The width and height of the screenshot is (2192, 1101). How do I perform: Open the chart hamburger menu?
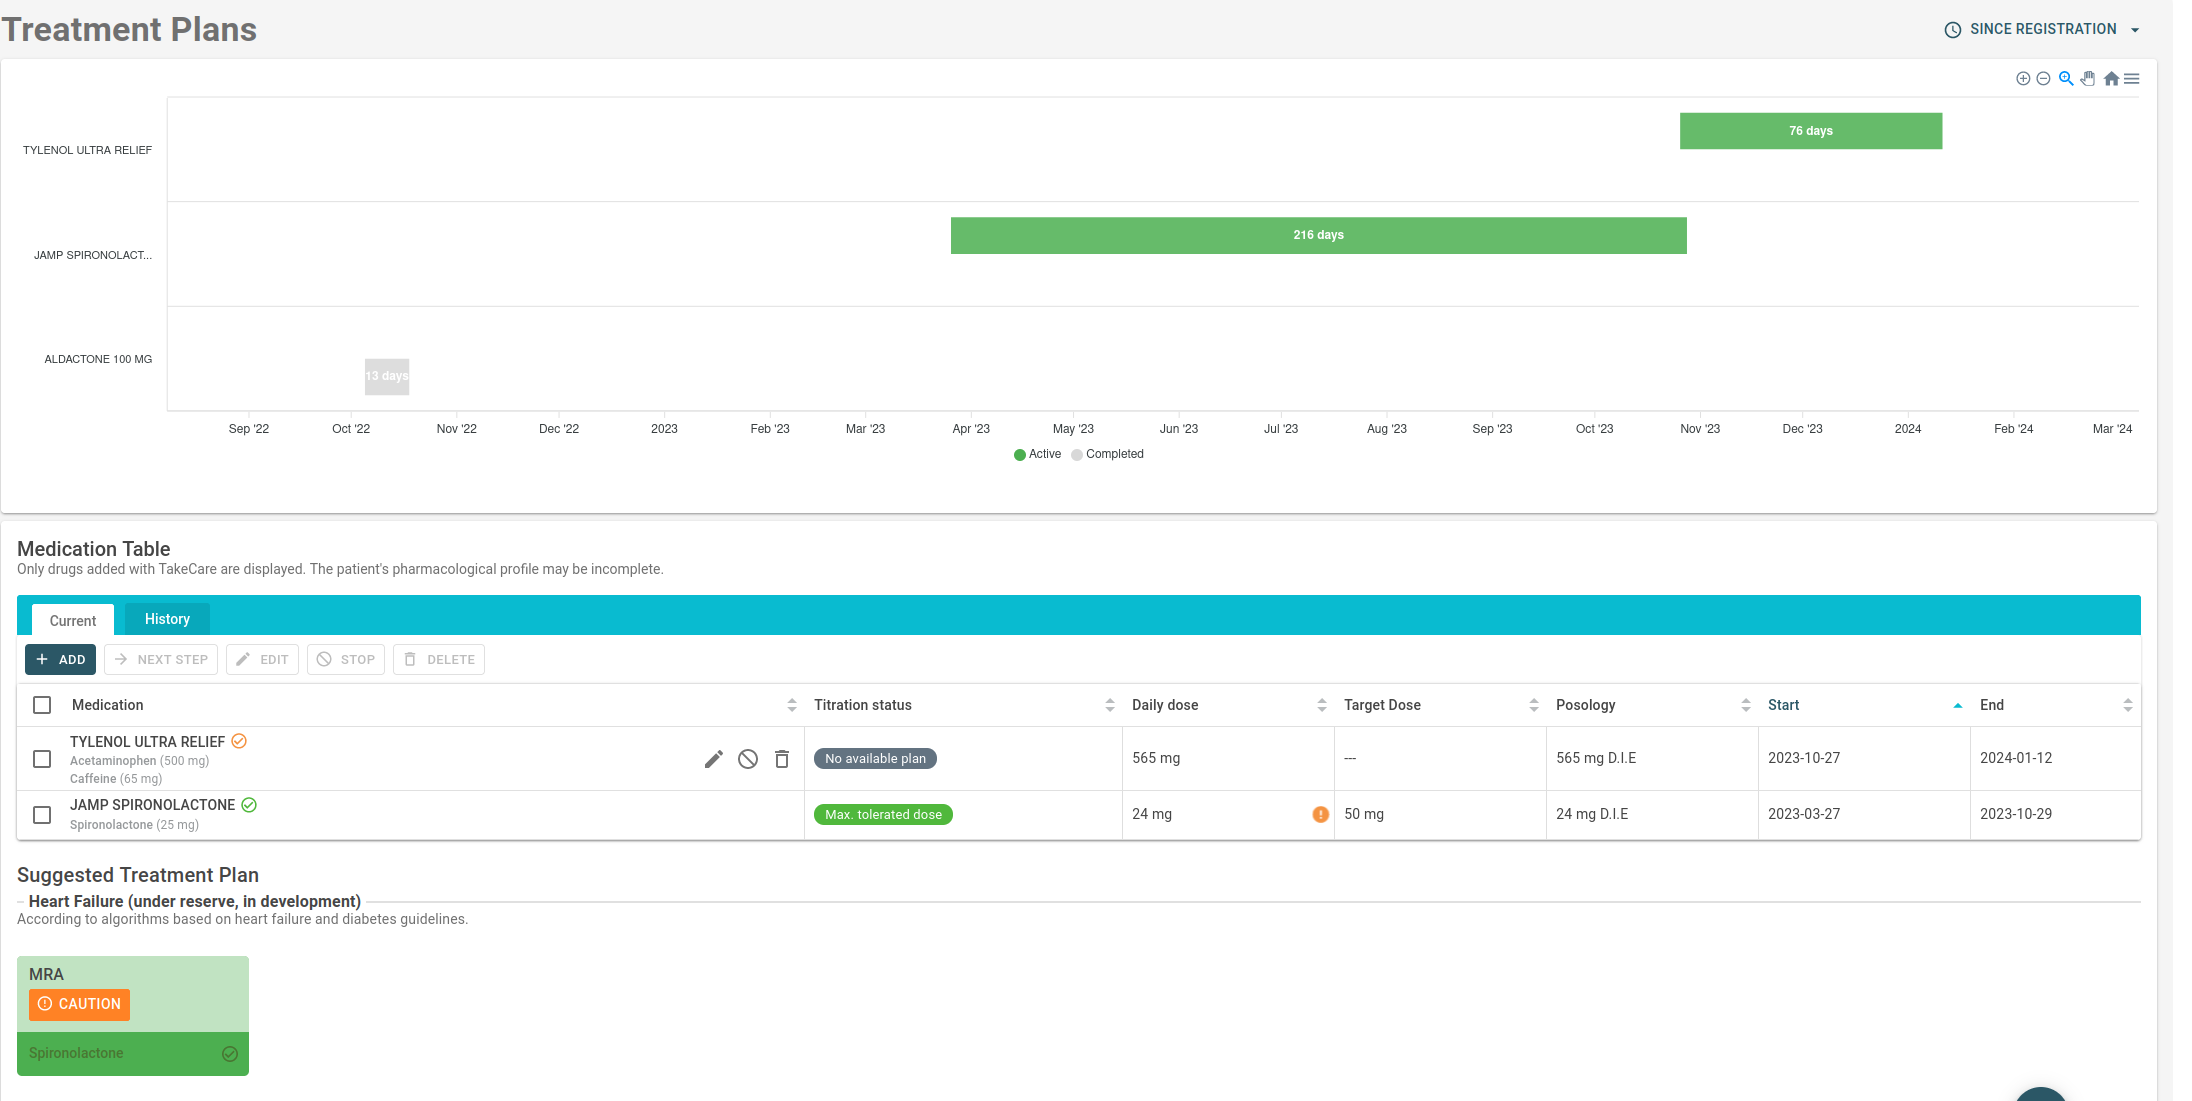[2132, 79]
